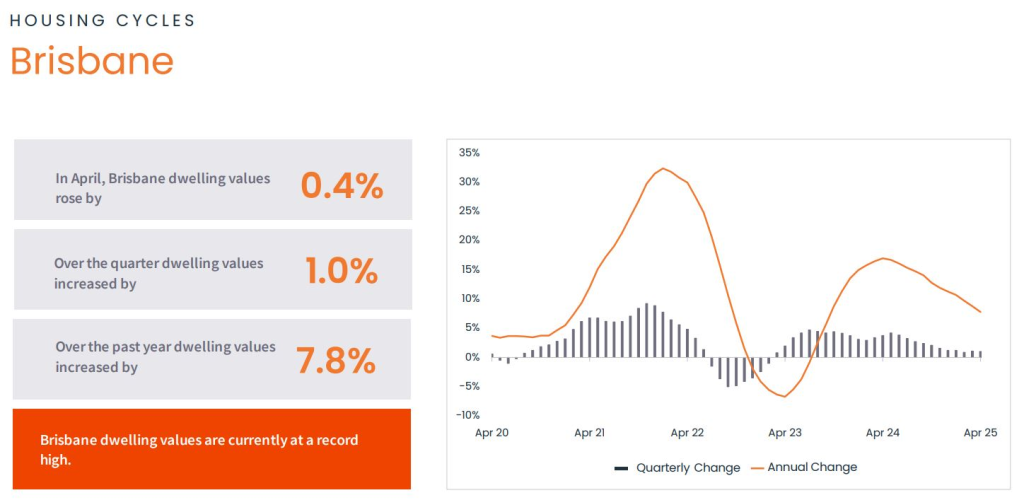Screen dimensions: 1024x500
Task: Click the Annual Change legend orange marker
Action: pos(757,468)
